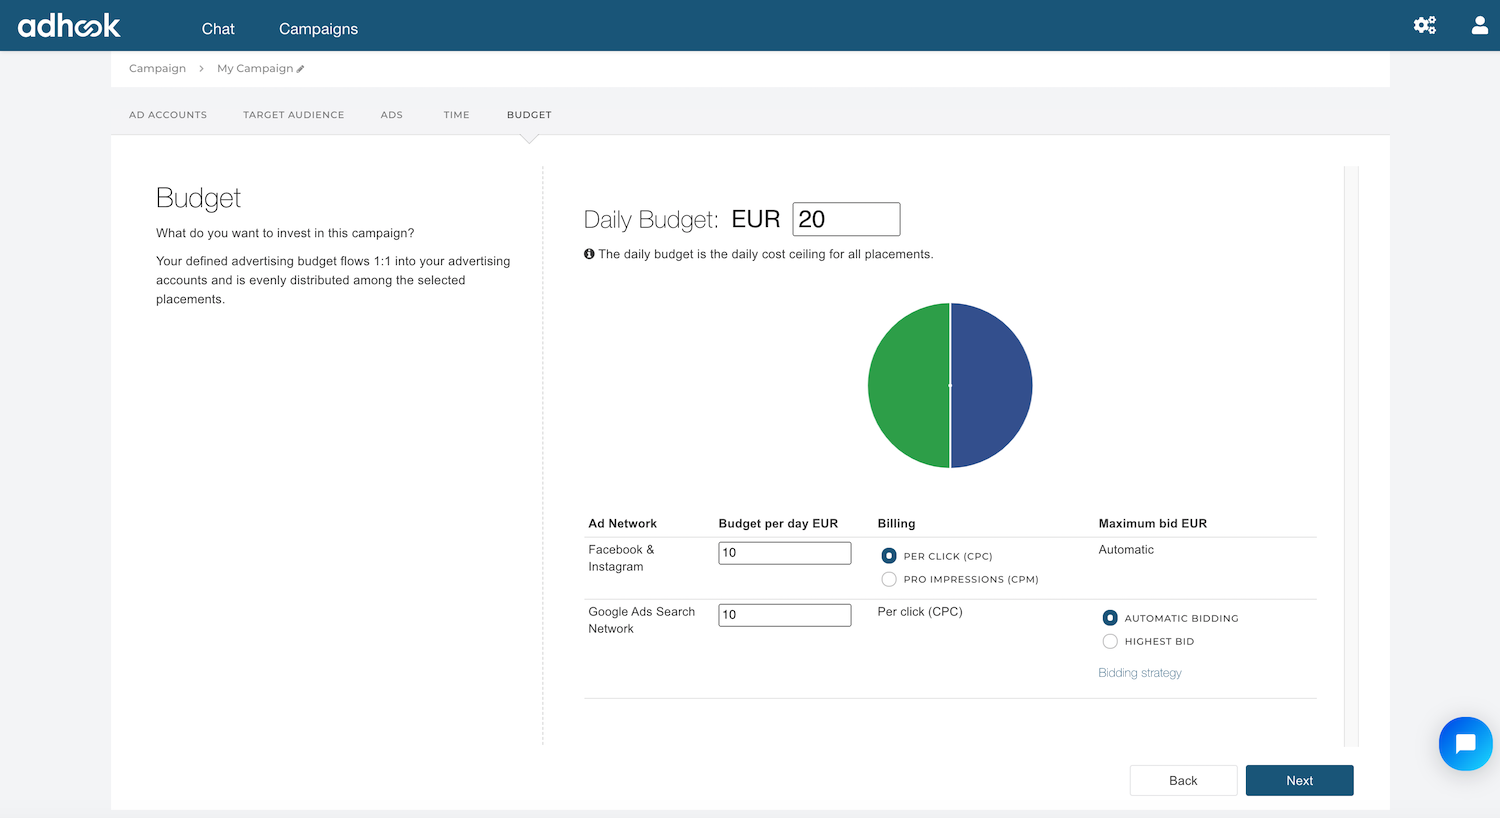Click the 'Ad Network' column header
Viewport: 1500px width, 818px height.
622,524
